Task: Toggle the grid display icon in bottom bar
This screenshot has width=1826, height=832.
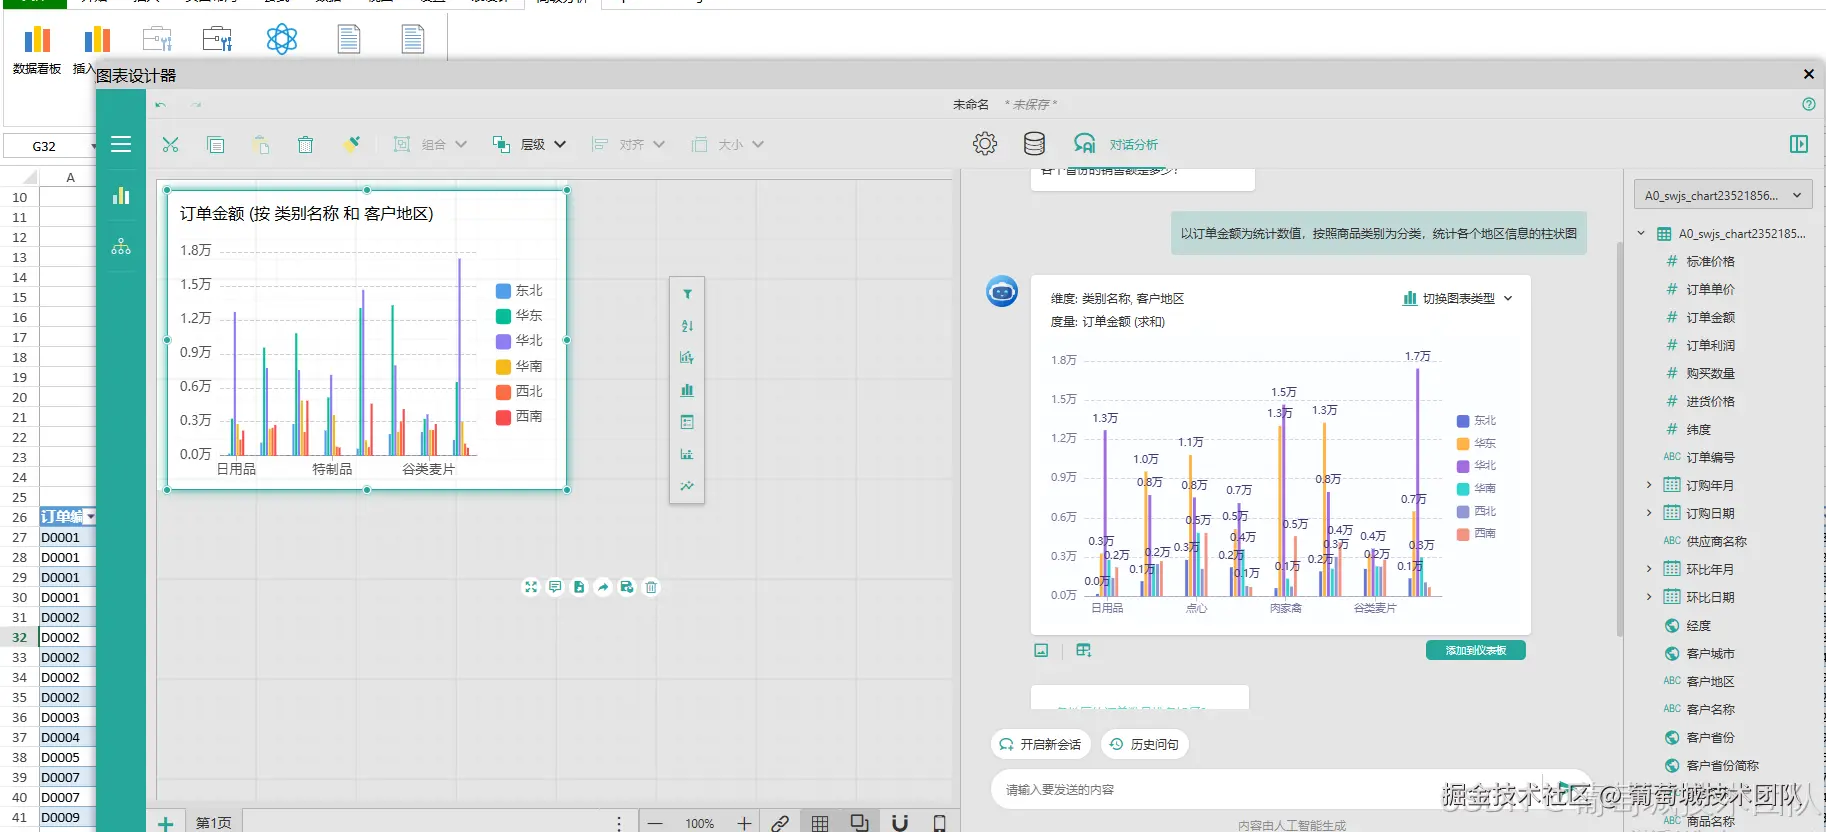Action: [x=820, y=823]
